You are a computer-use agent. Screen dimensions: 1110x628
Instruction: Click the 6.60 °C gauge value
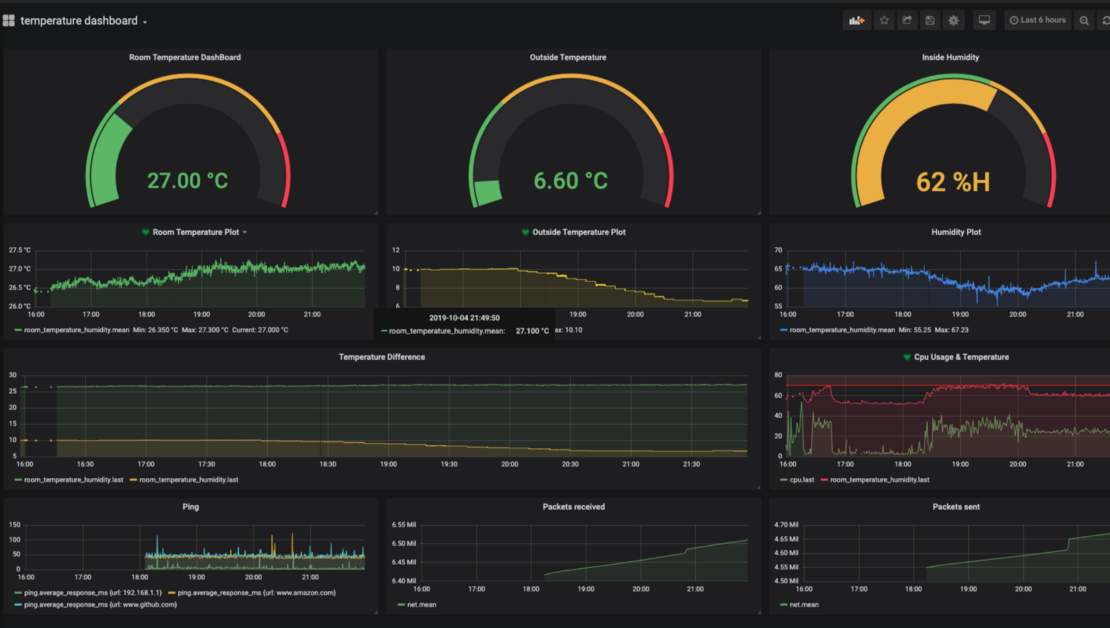(571, 181)
